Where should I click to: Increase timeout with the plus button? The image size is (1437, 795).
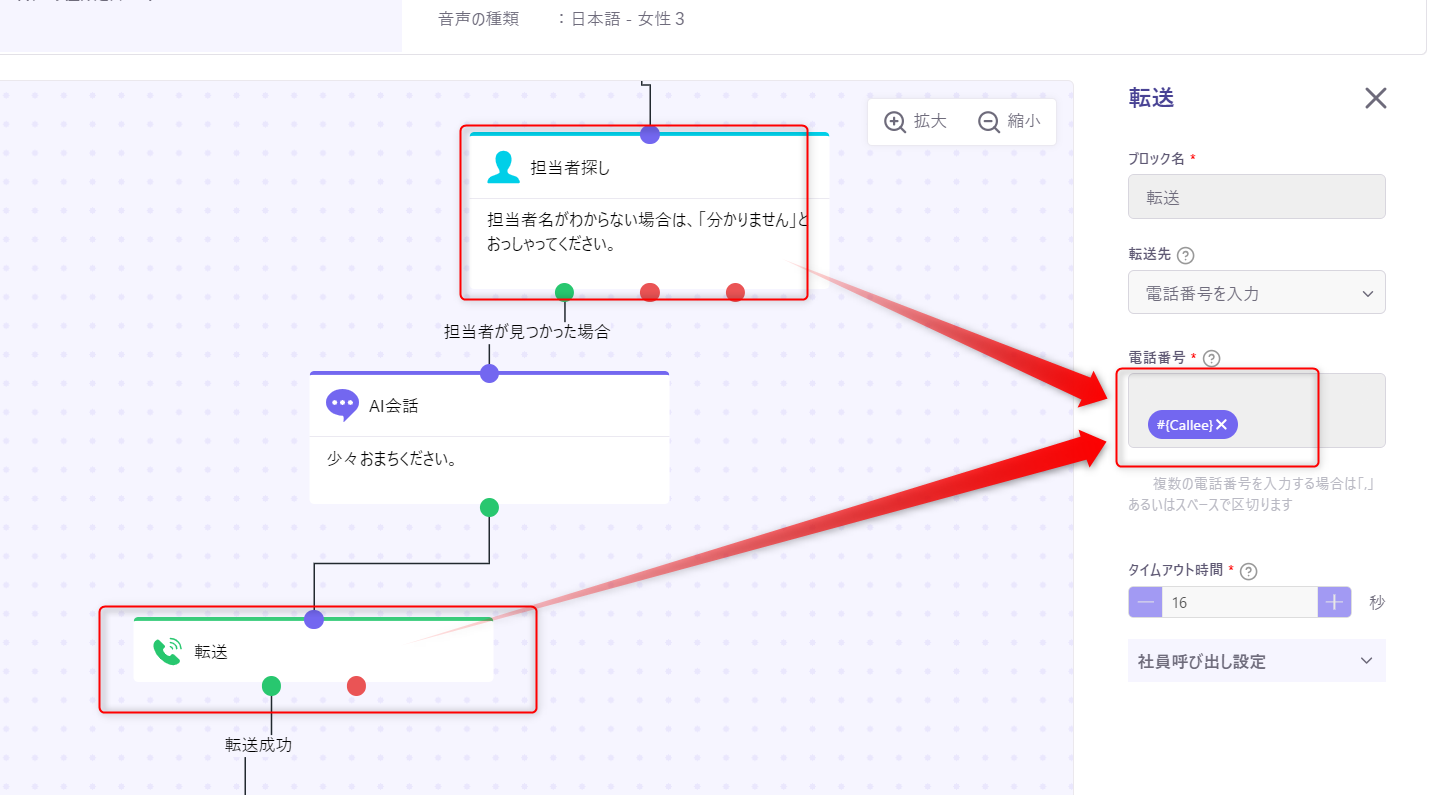tap(1334, 602)
